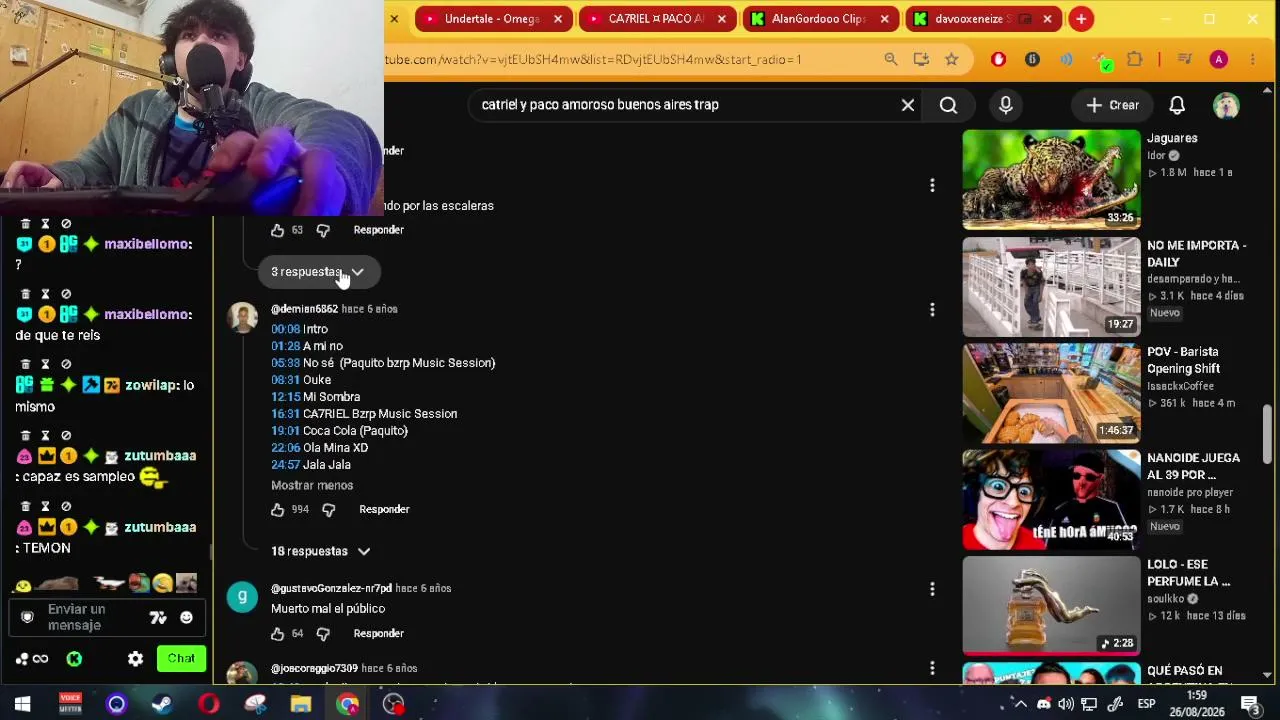Open the POV - Barista Opening Shift thumbnail
Viewport: 1280px width, 720px height.
[x=1051, y=393]
